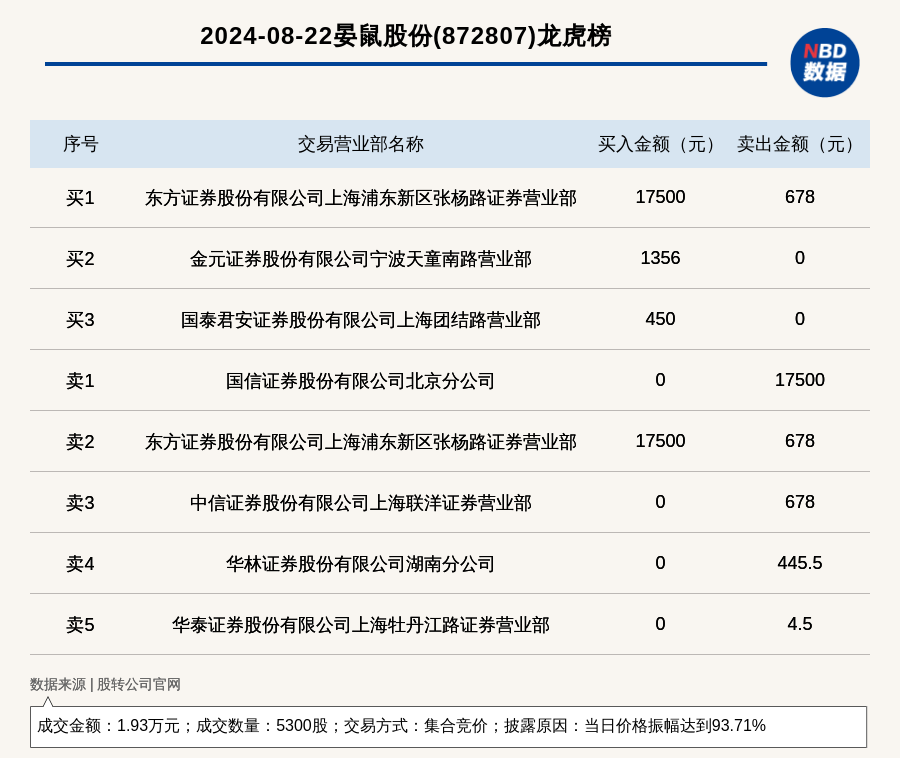
Task: Click 华林证券湖南分公司 name
Action: (x=360, y=564)
